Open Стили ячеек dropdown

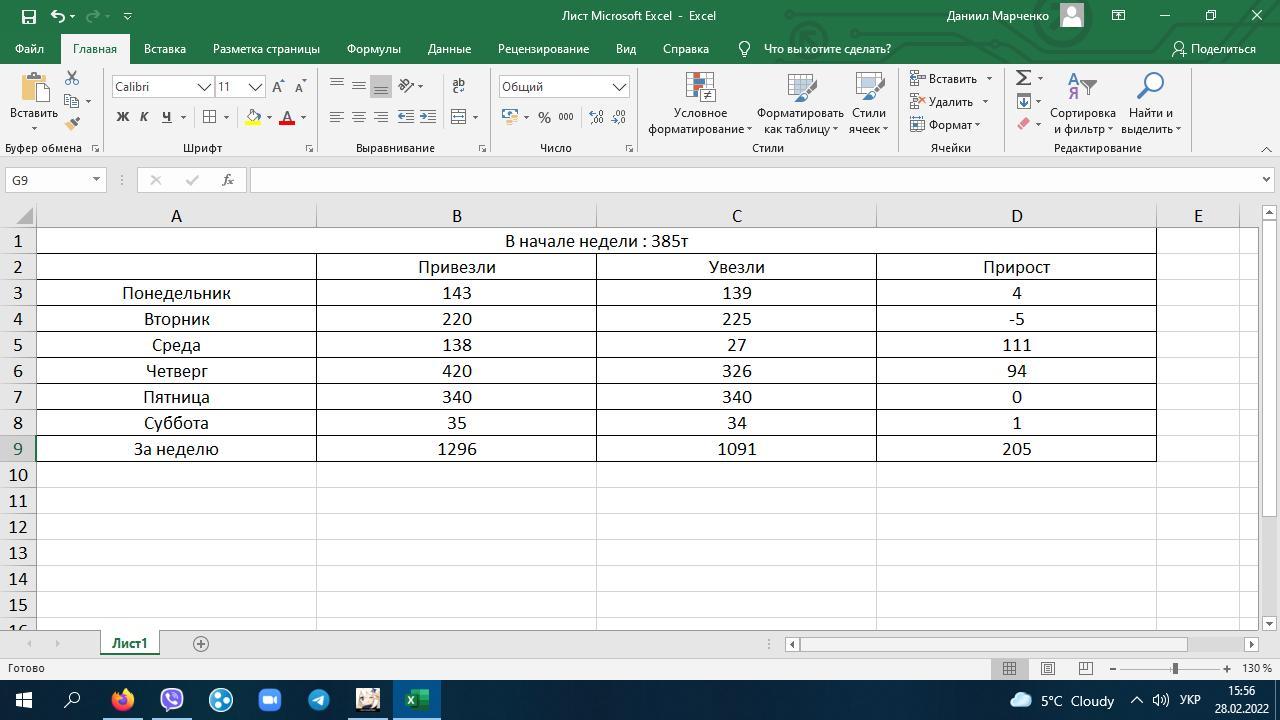tap(868, 103)
